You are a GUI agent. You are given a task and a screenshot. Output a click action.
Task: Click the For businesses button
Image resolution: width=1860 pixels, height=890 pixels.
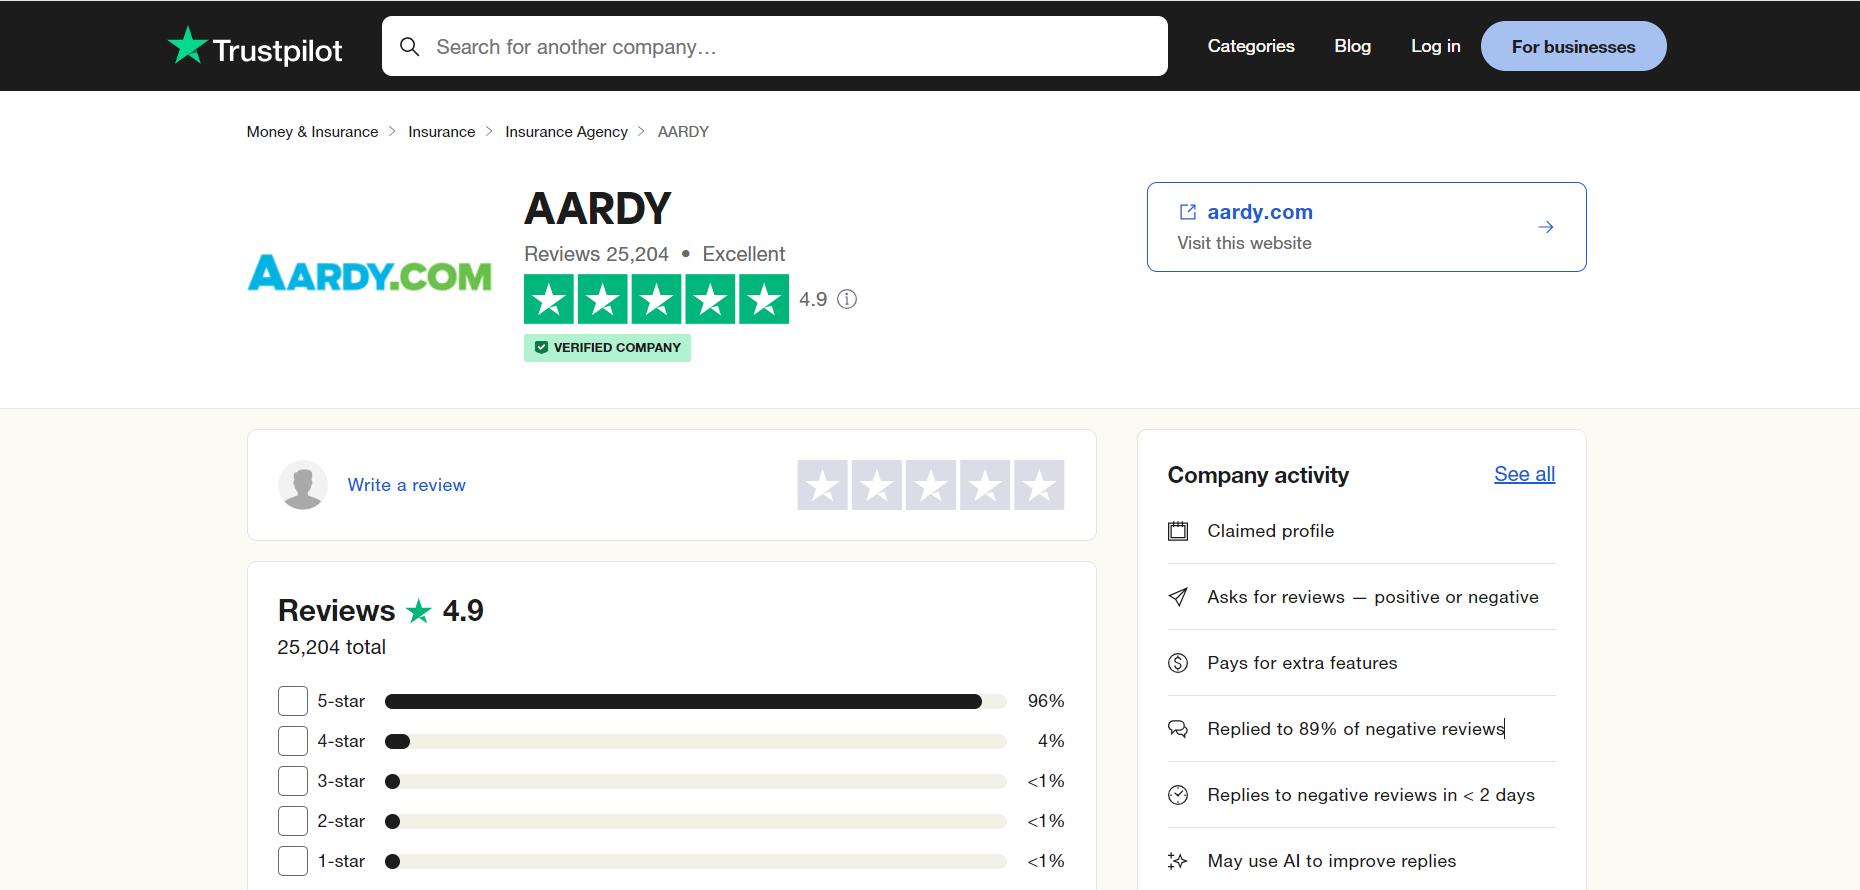1573,47
